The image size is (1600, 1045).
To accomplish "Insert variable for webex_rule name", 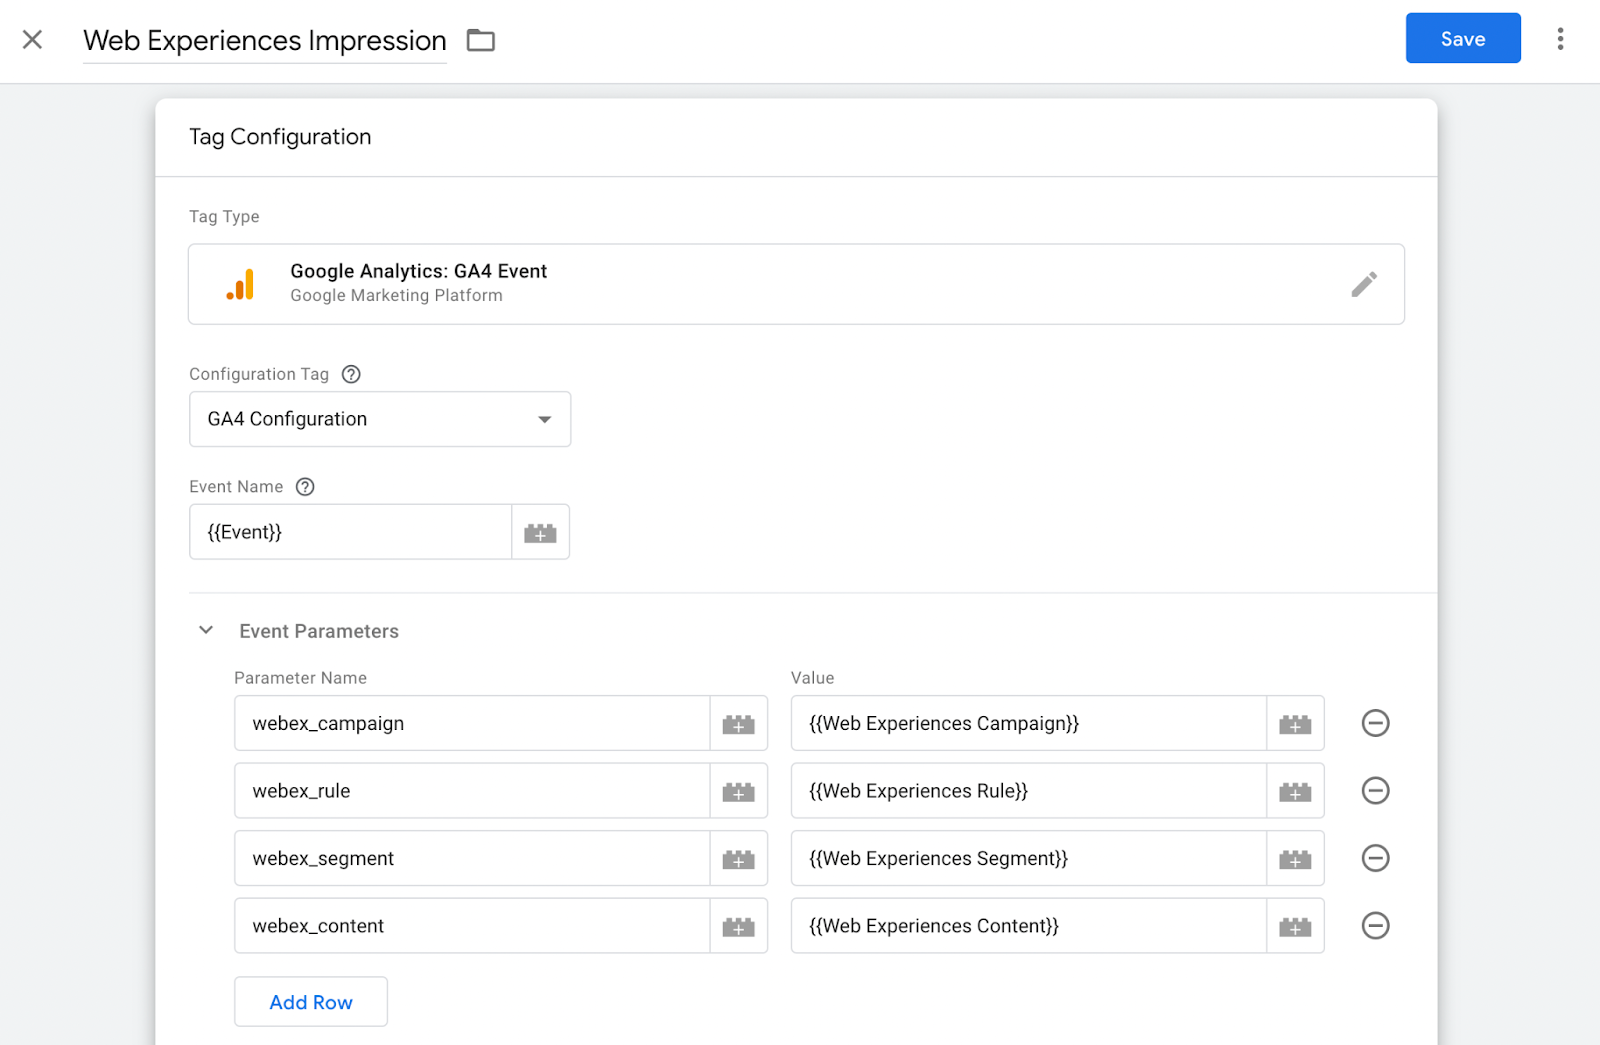I will tap(739, 792).
